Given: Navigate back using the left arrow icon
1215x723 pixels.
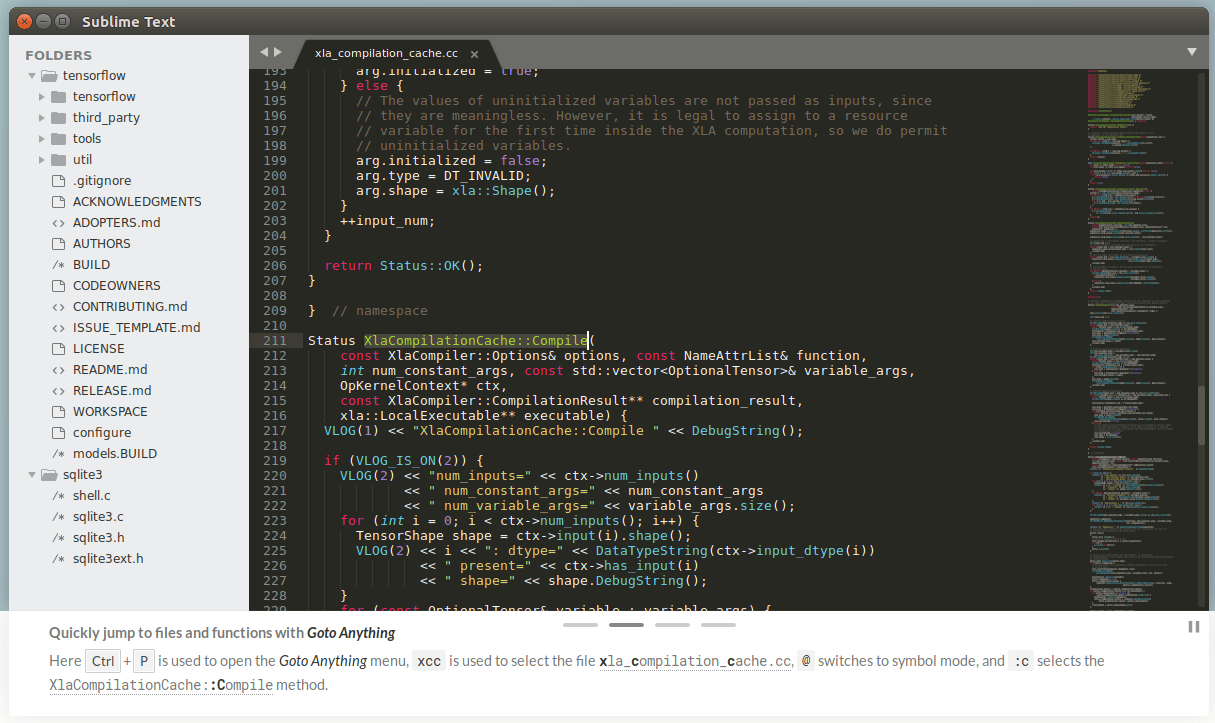Looking at the screenshot, I should click(x=263, y=53).
